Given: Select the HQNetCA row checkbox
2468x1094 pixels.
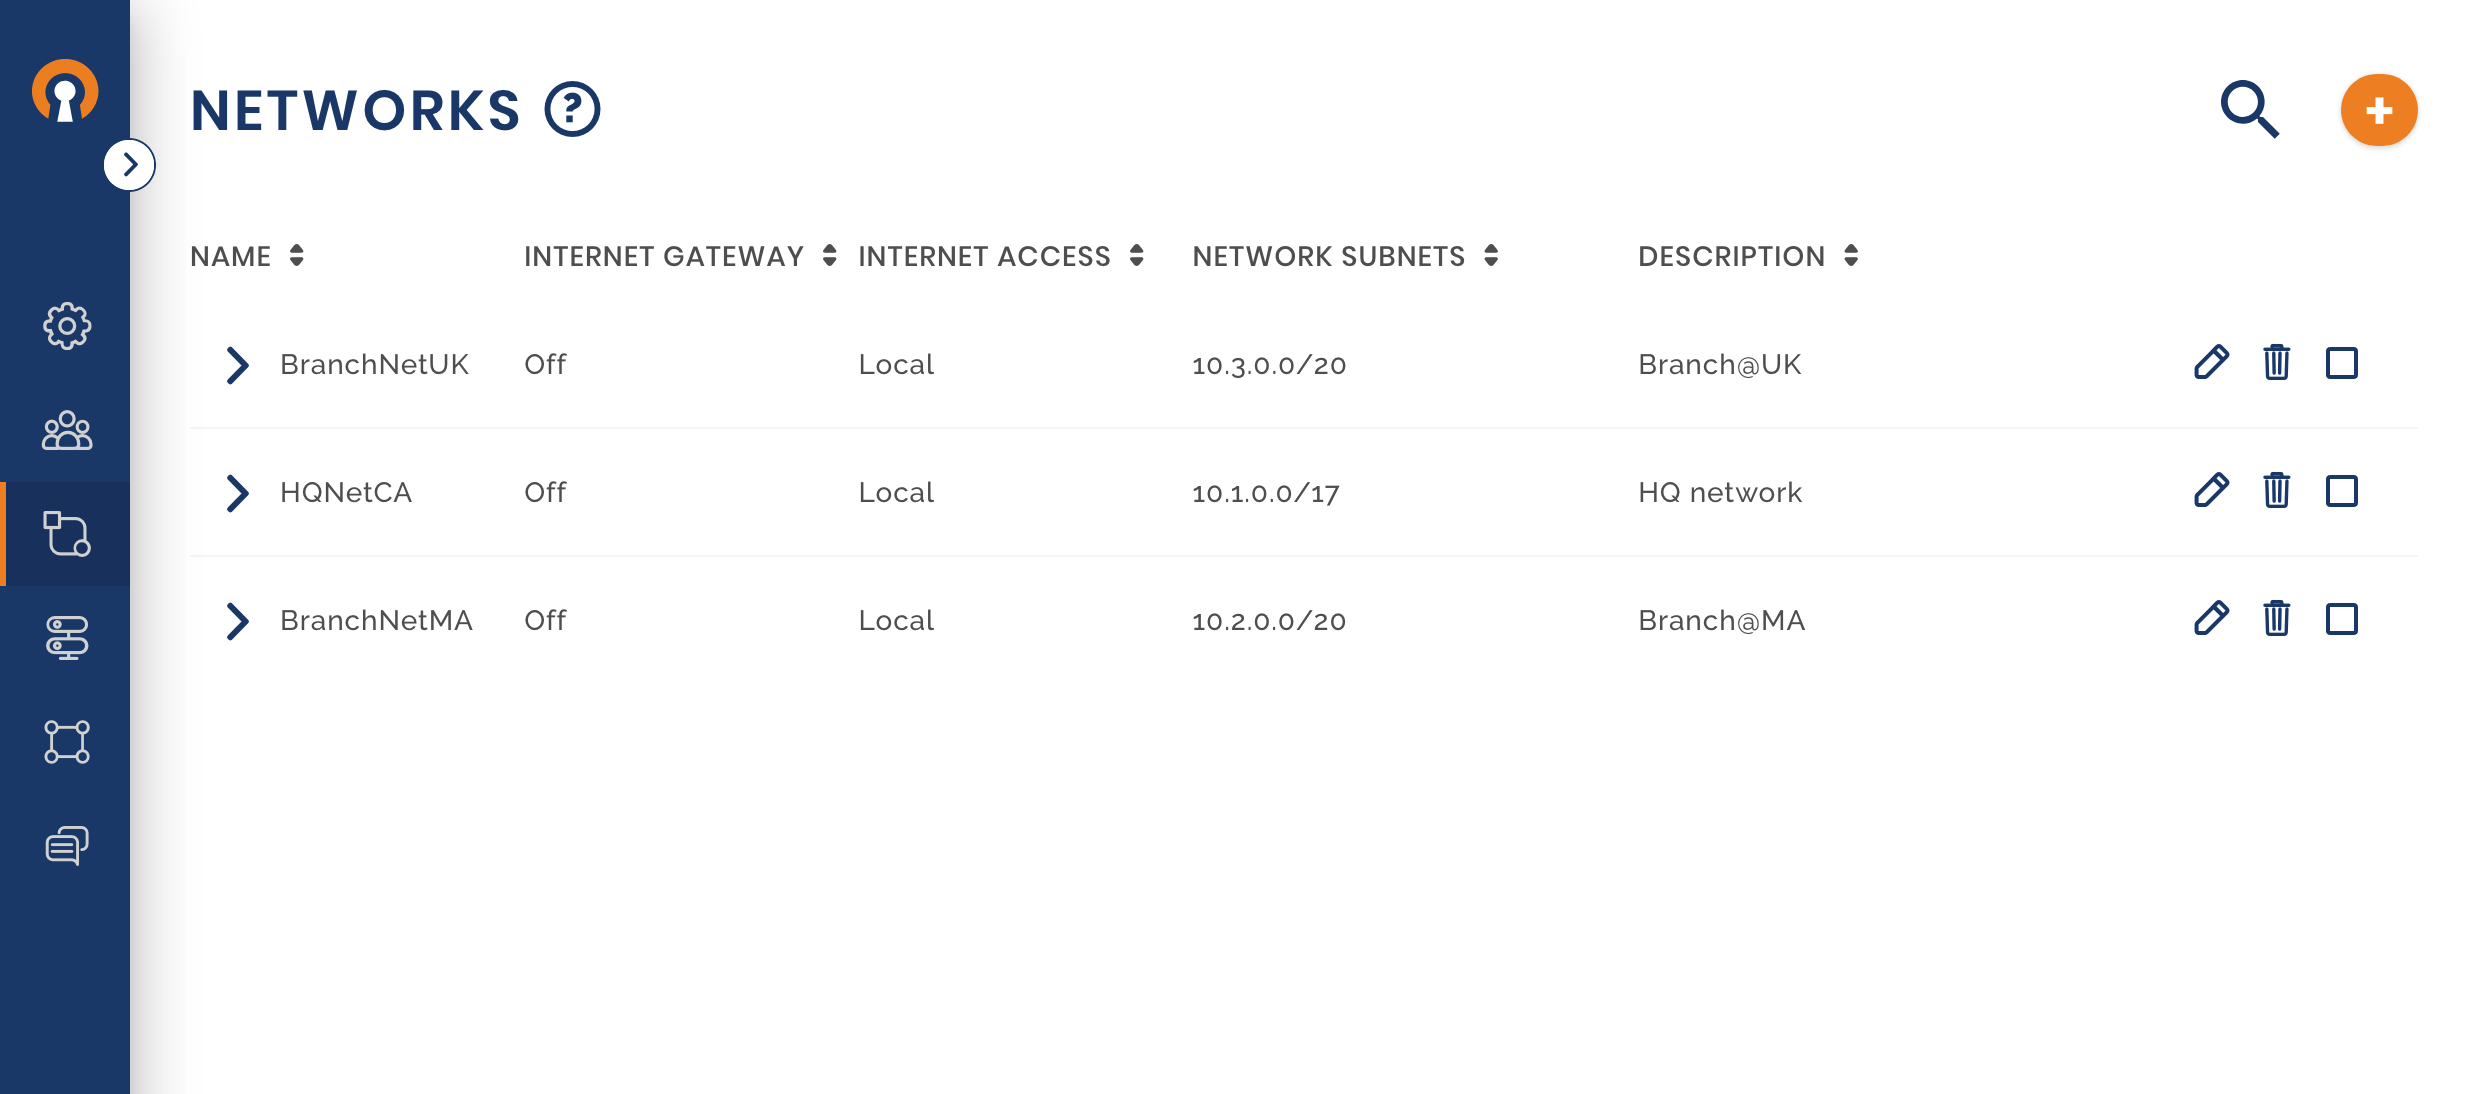Looking at the screenshot, I should pos(2341,490).
